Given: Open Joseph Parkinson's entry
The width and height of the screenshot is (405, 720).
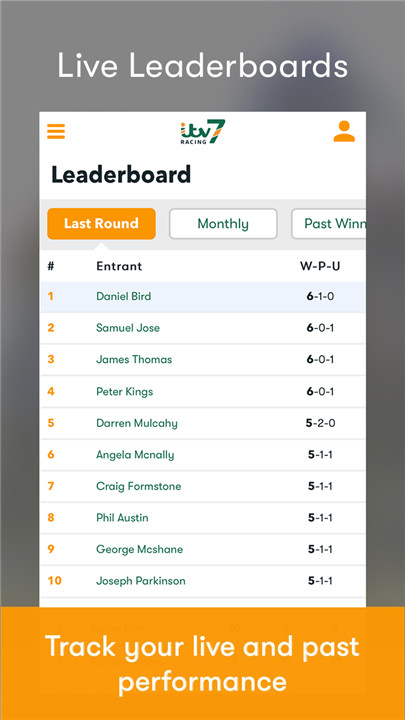Looking at the screenshot, I should (141, 581).
